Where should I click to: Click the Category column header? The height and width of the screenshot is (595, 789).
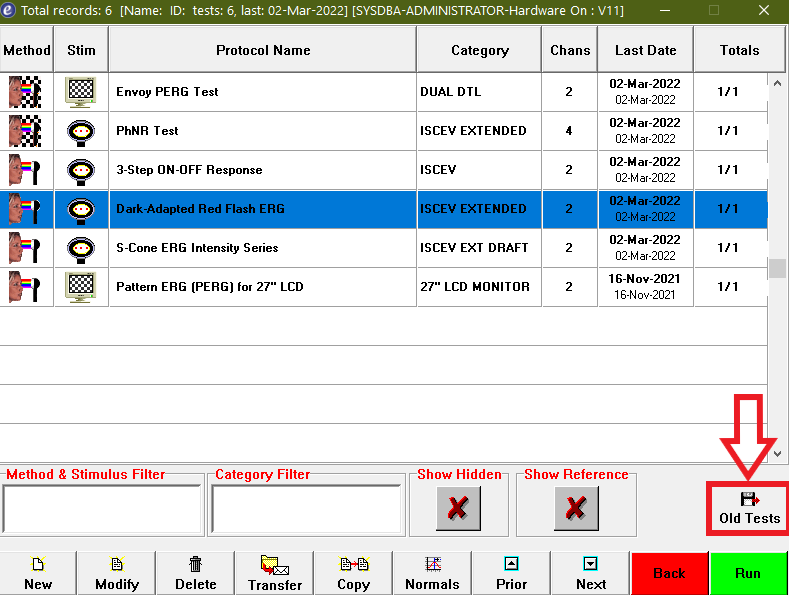pyautogui.click(x=480, y=50)
